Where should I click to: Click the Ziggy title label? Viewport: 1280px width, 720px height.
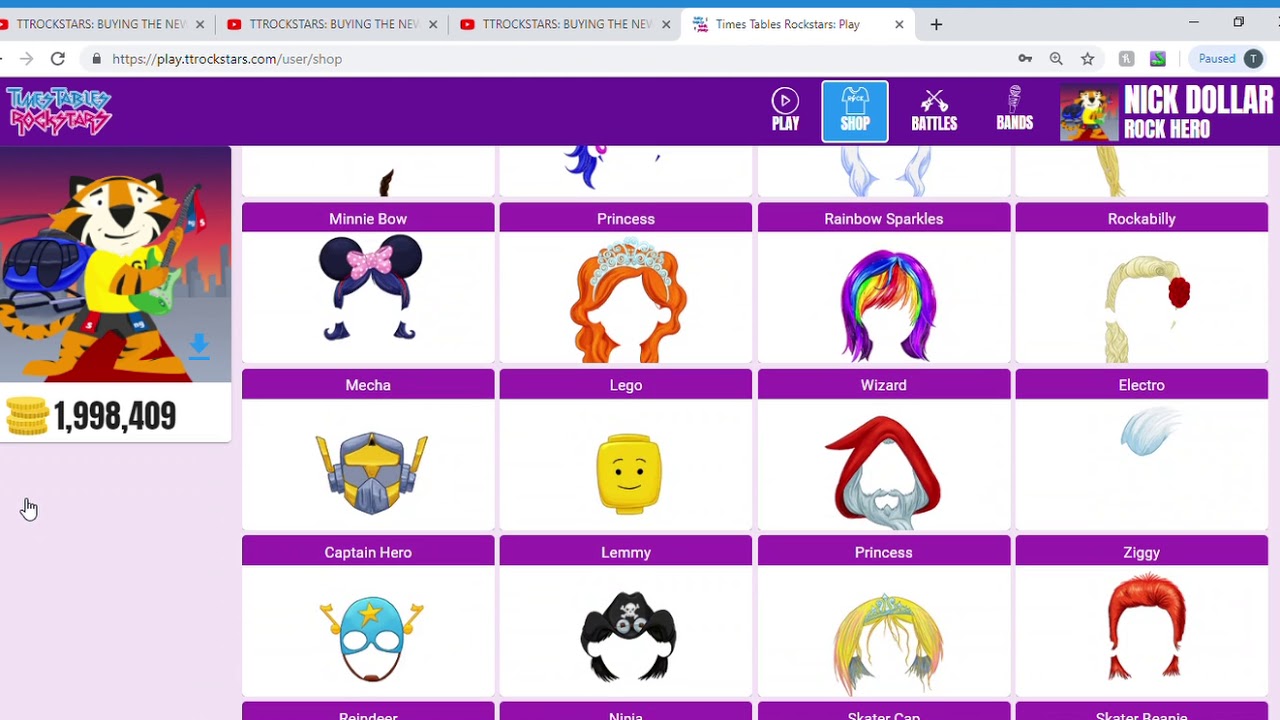tap(1142, 552)
